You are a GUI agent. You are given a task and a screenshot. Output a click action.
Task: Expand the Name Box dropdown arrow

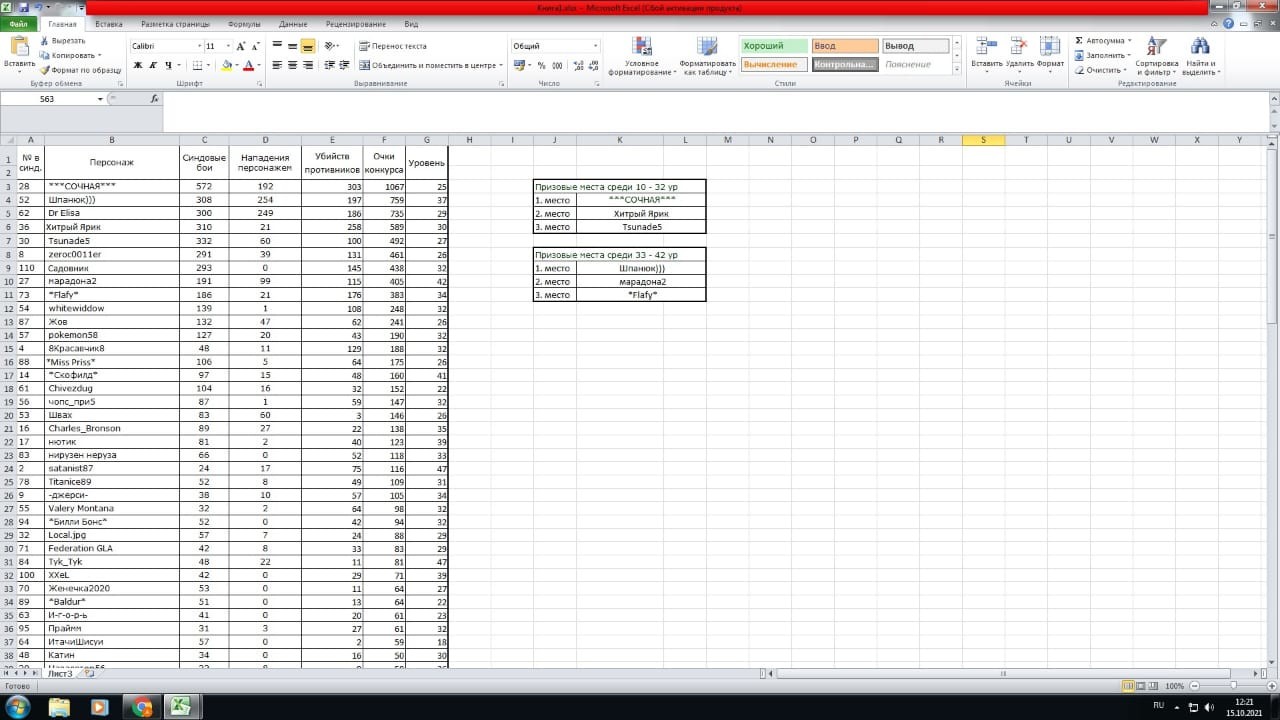100,99
